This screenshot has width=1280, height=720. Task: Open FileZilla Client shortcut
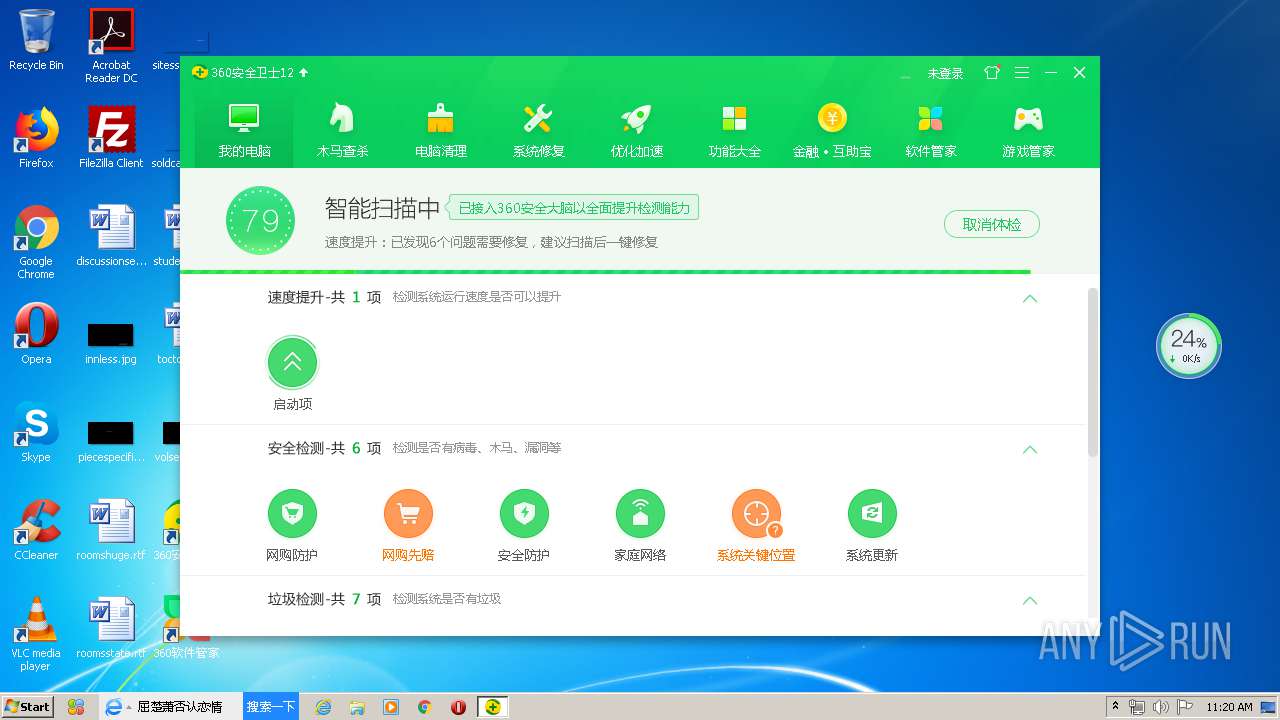tap(112, 137)
